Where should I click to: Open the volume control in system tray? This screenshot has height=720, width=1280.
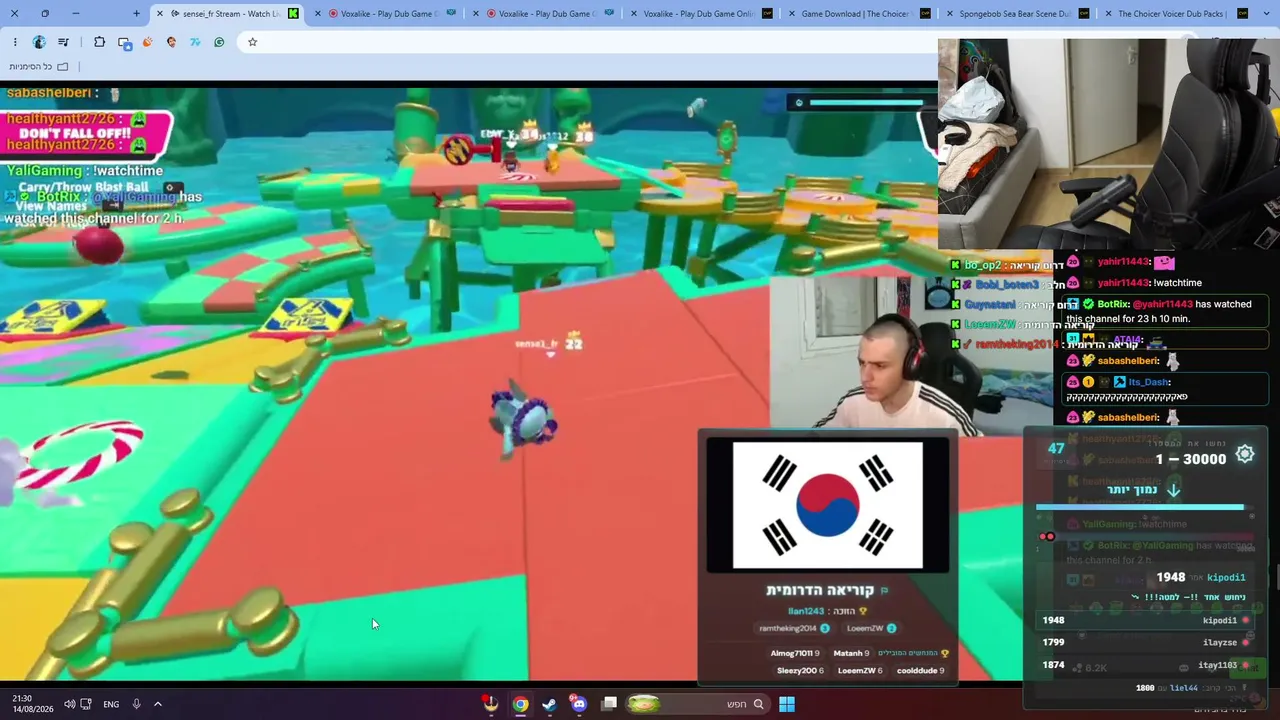tap(69, 704)
